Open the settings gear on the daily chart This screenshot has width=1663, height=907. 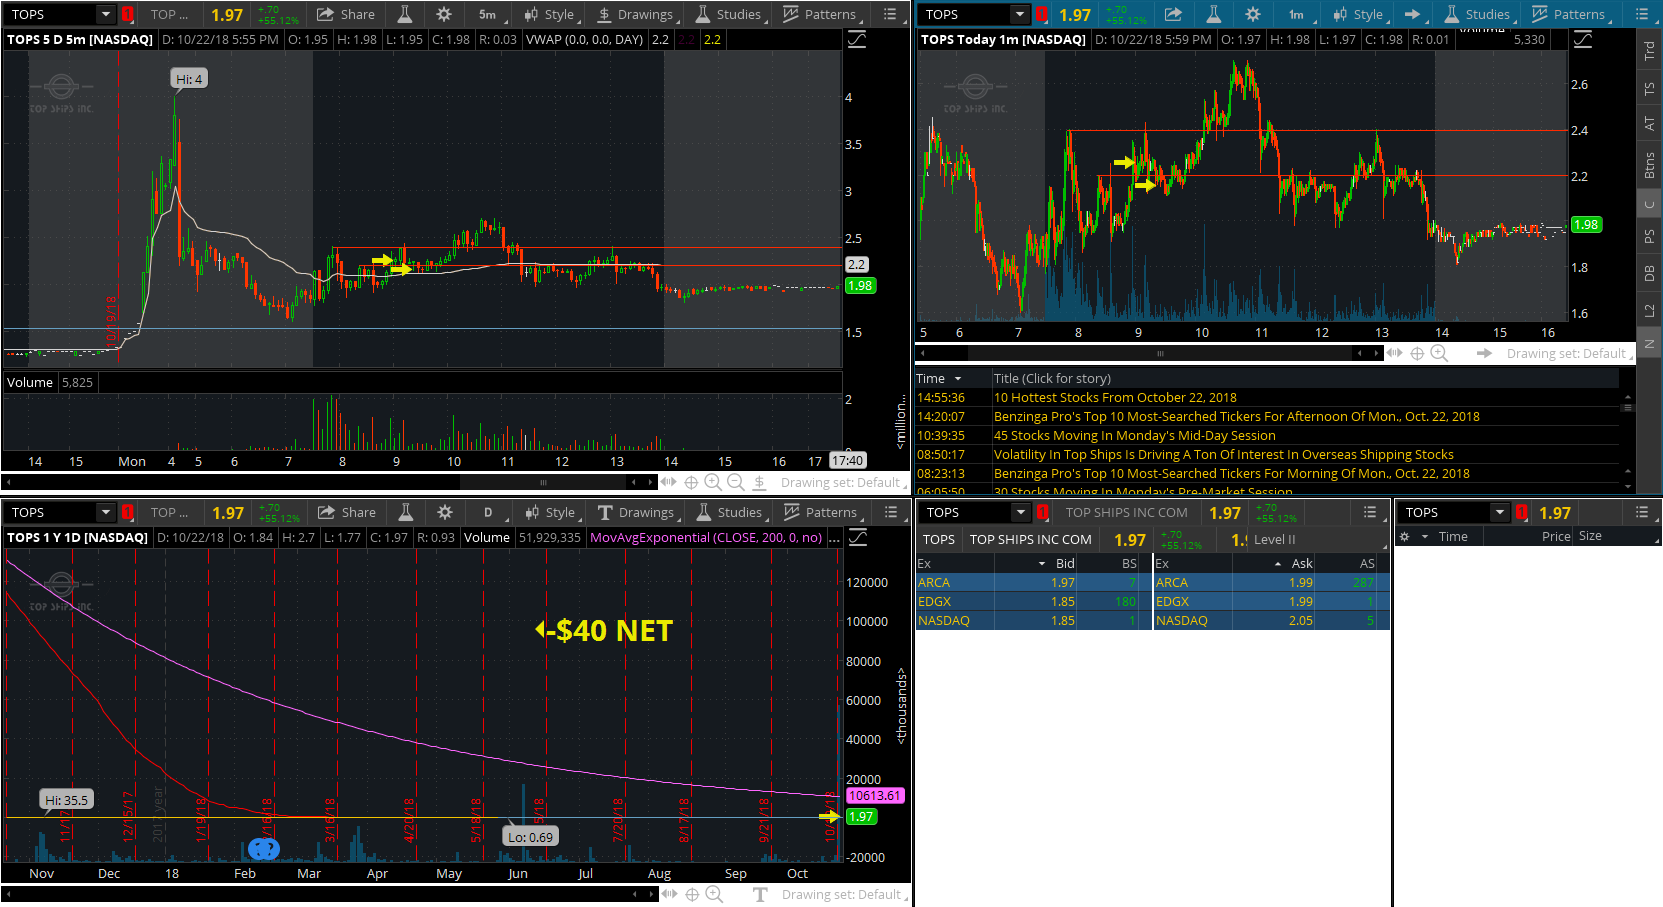click(x=445, y=512)
